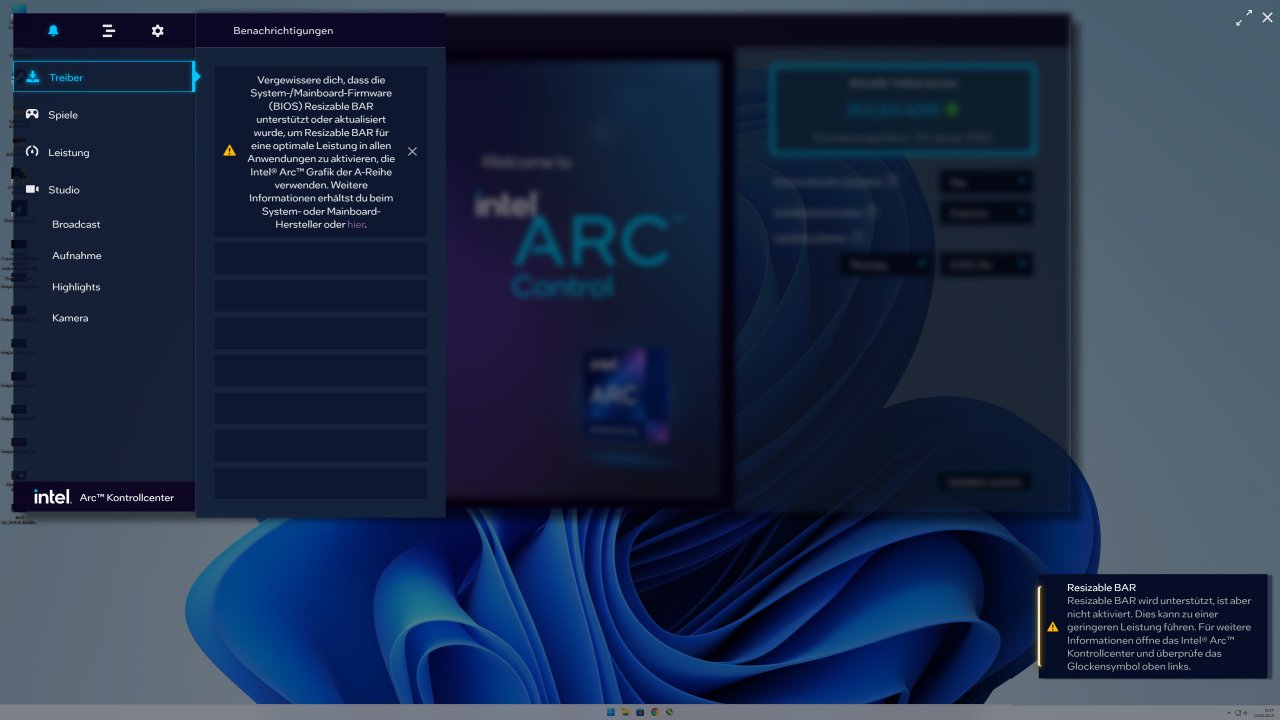Select the Treiber section
Screen dimensions: 1280x720
pyautogui.click(x=103, y=77)
